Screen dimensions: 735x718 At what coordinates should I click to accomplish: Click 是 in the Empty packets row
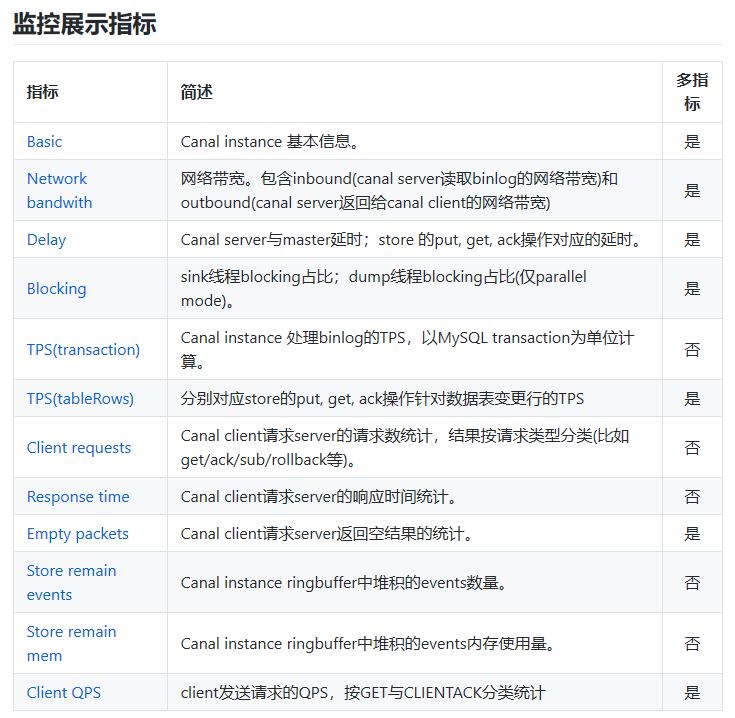(x=692, y=534)
